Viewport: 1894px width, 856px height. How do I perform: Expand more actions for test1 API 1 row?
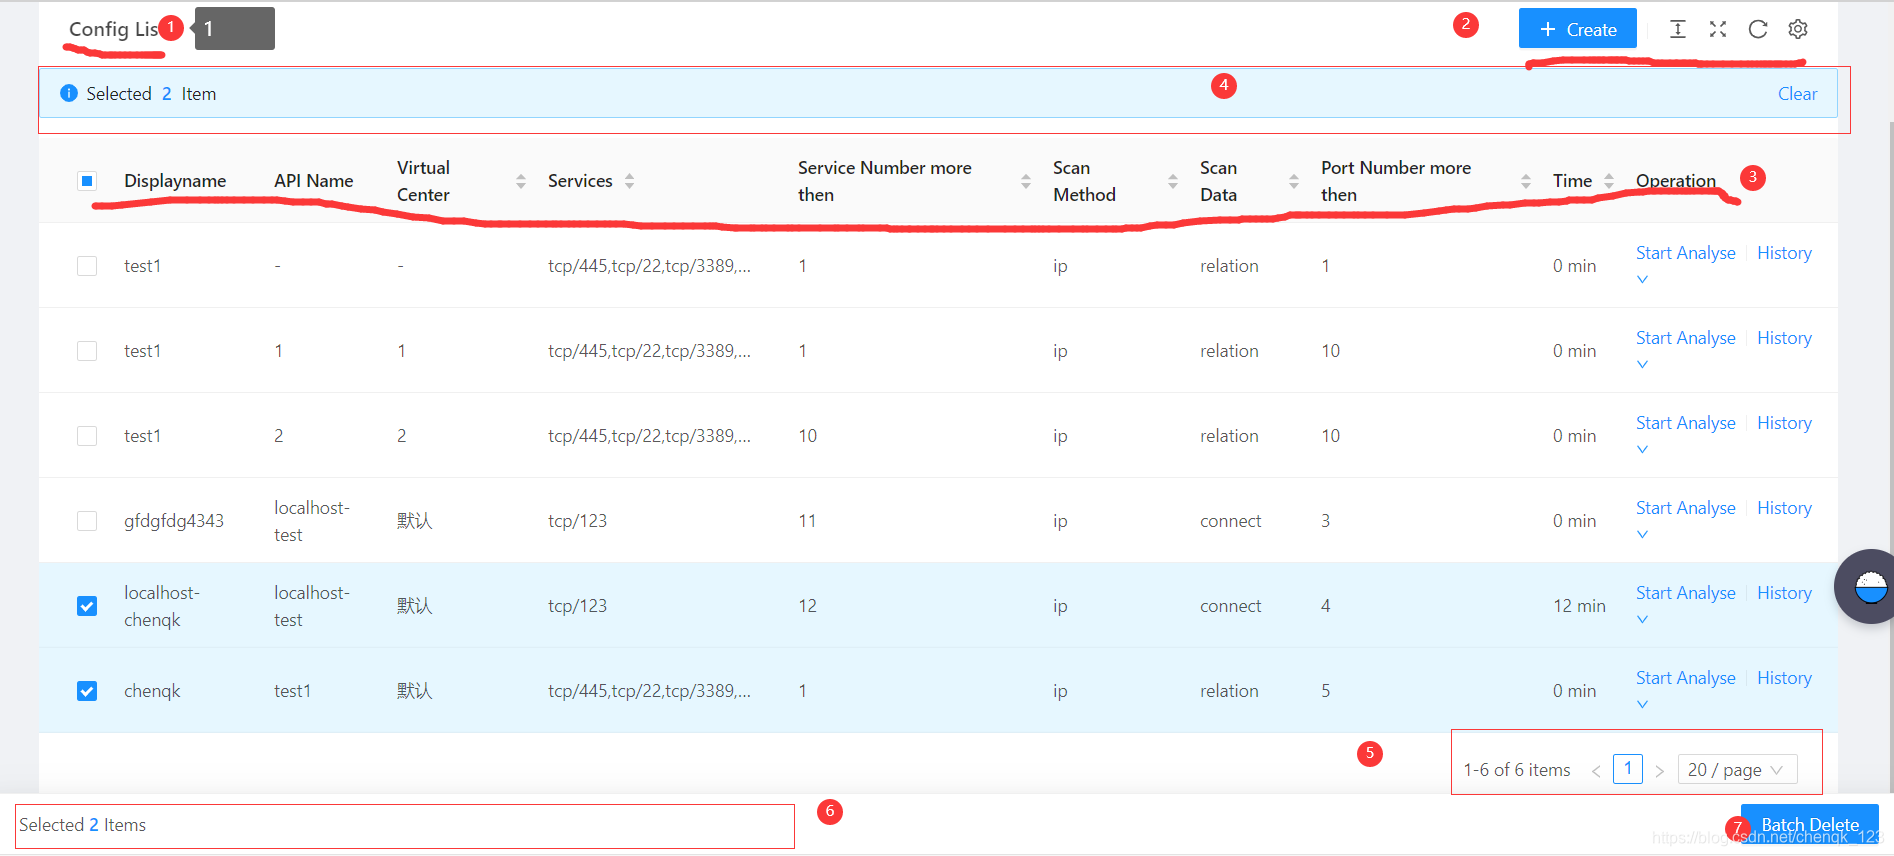coord(1642,364)
